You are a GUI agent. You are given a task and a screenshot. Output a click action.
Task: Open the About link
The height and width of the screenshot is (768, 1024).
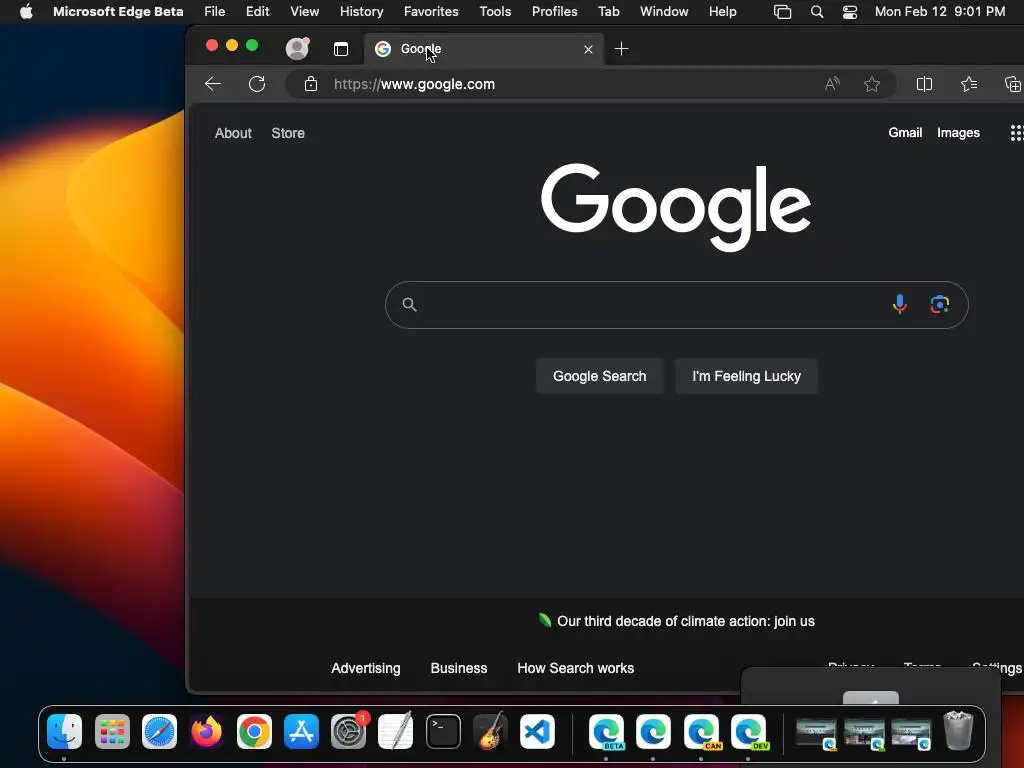pyautogui.click(x=233, y=133)
